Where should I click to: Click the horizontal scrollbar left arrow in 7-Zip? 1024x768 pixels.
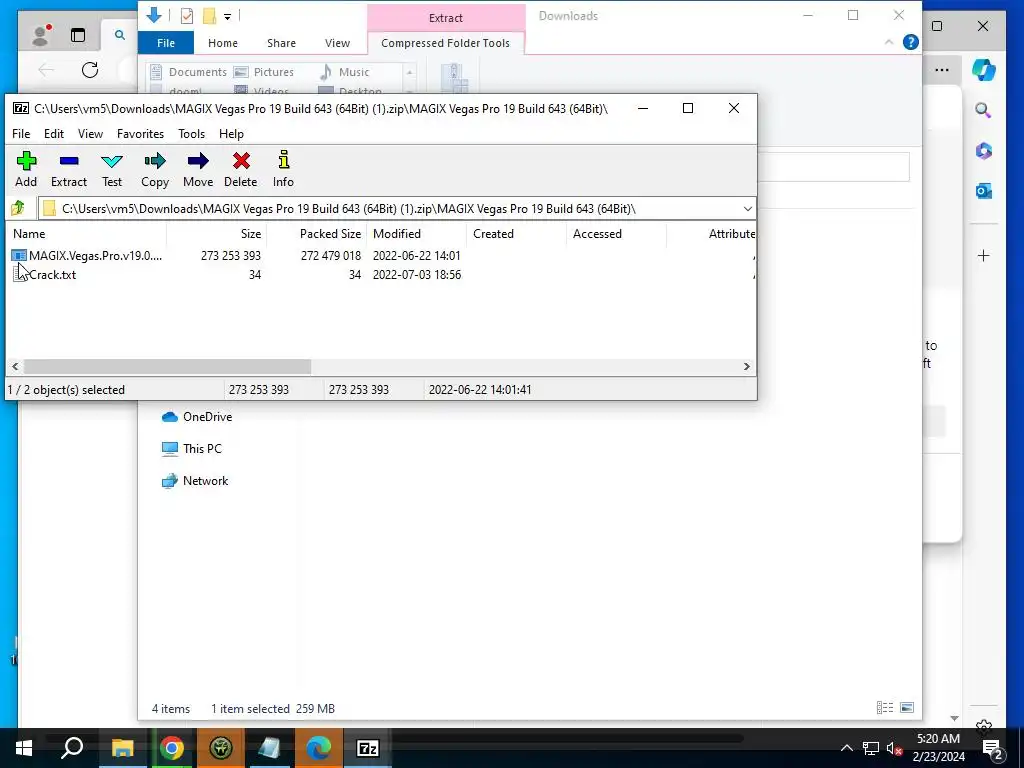coord(15,366)
